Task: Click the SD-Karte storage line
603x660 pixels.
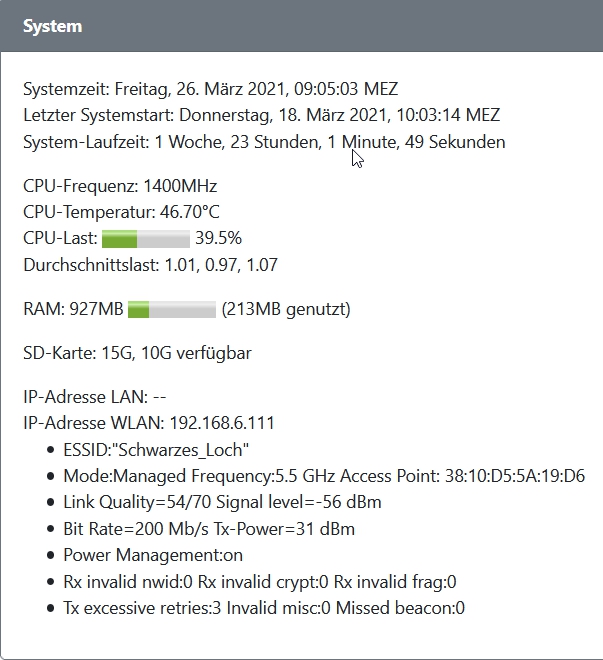Action: click(137, 353)
